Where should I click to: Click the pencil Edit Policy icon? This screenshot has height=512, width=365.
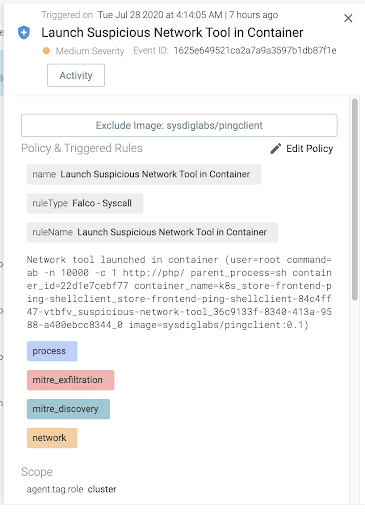point(276,149)
